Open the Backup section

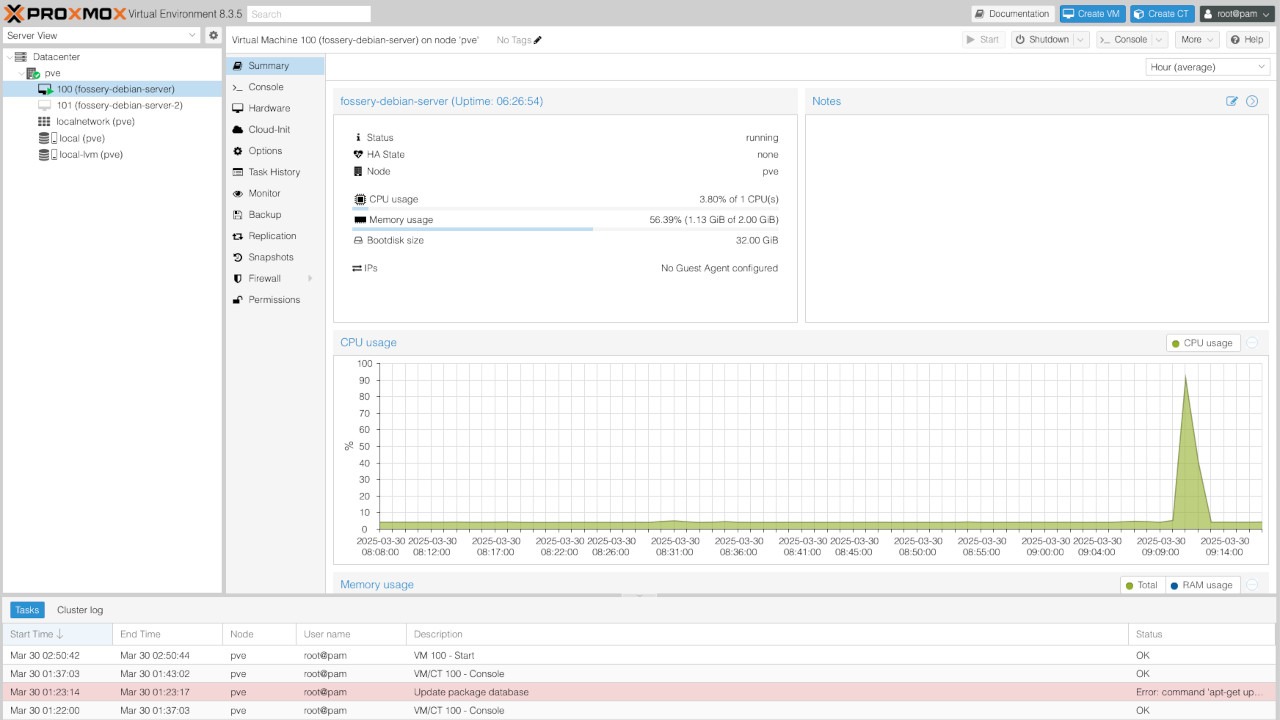(275, 215)
